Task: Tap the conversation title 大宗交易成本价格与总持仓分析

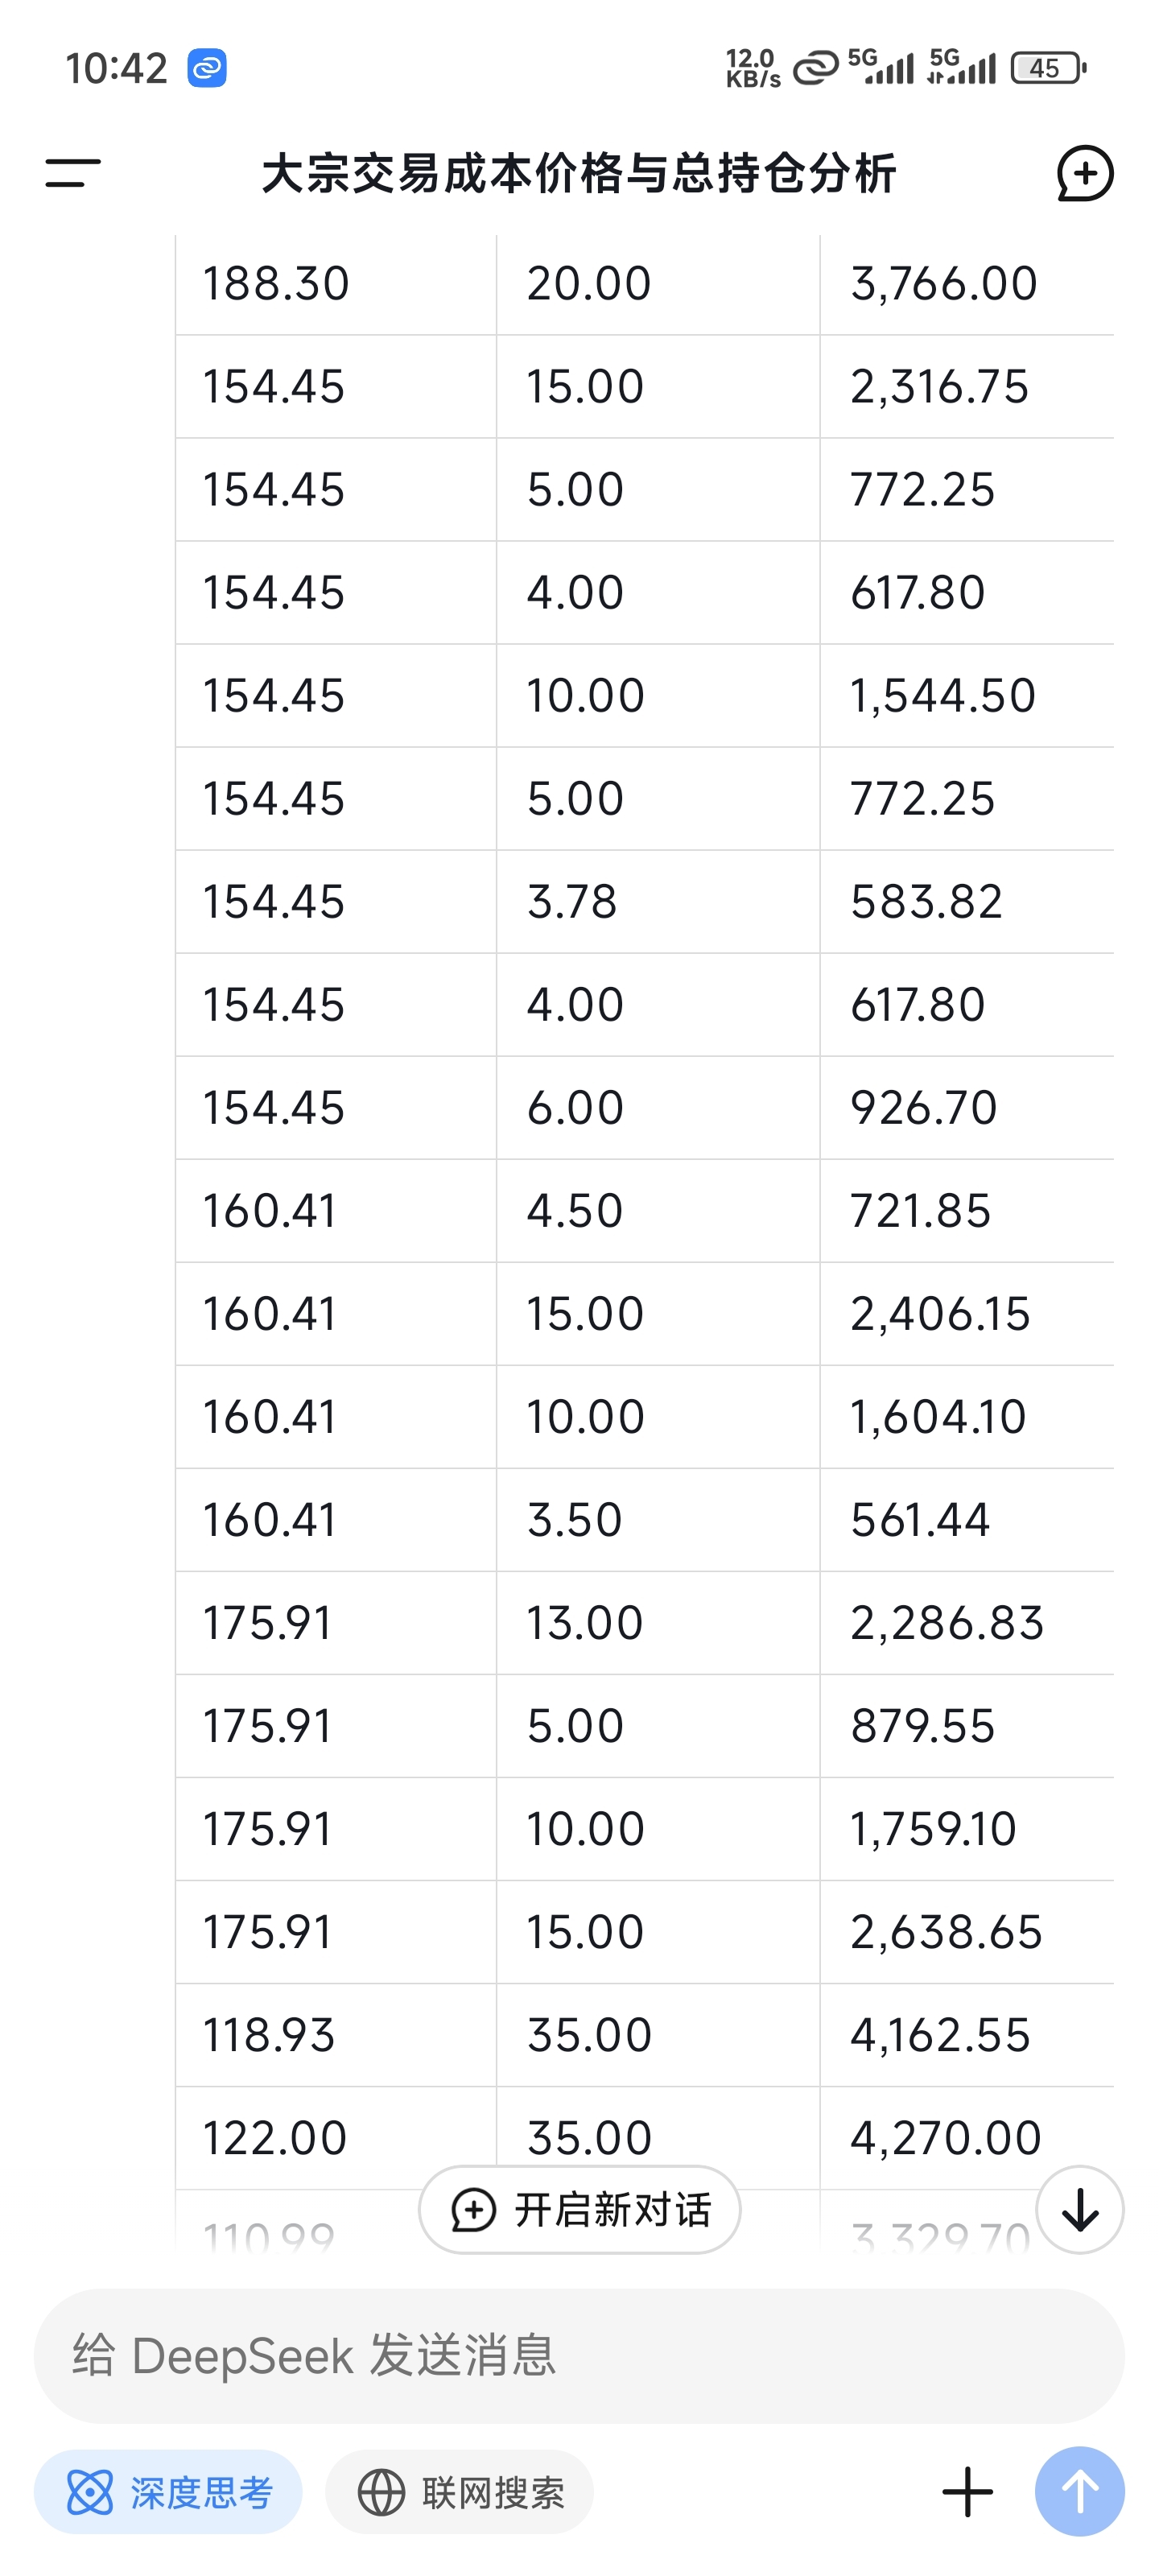Action: point(579,173)
